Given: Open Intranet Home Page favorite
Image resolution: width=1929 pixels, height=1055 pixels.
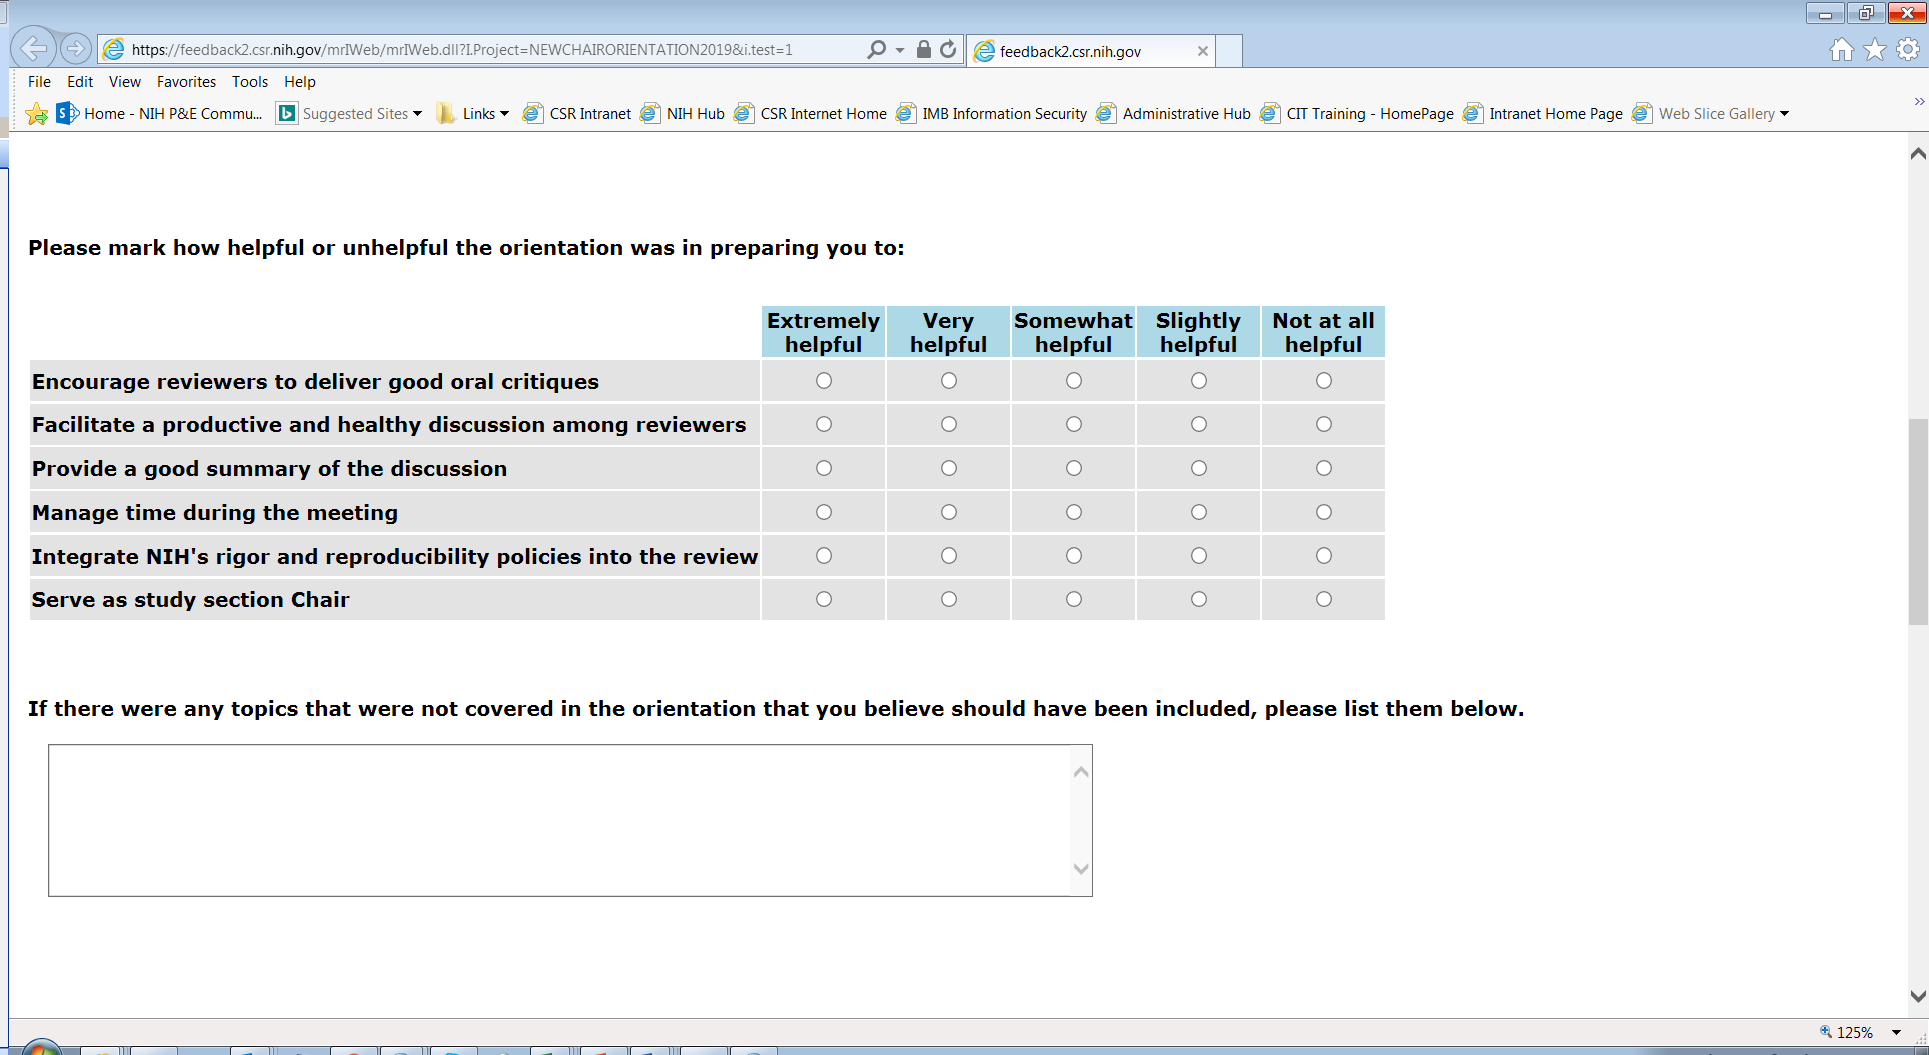Looking at the screenshot, I should point(1544,114).
